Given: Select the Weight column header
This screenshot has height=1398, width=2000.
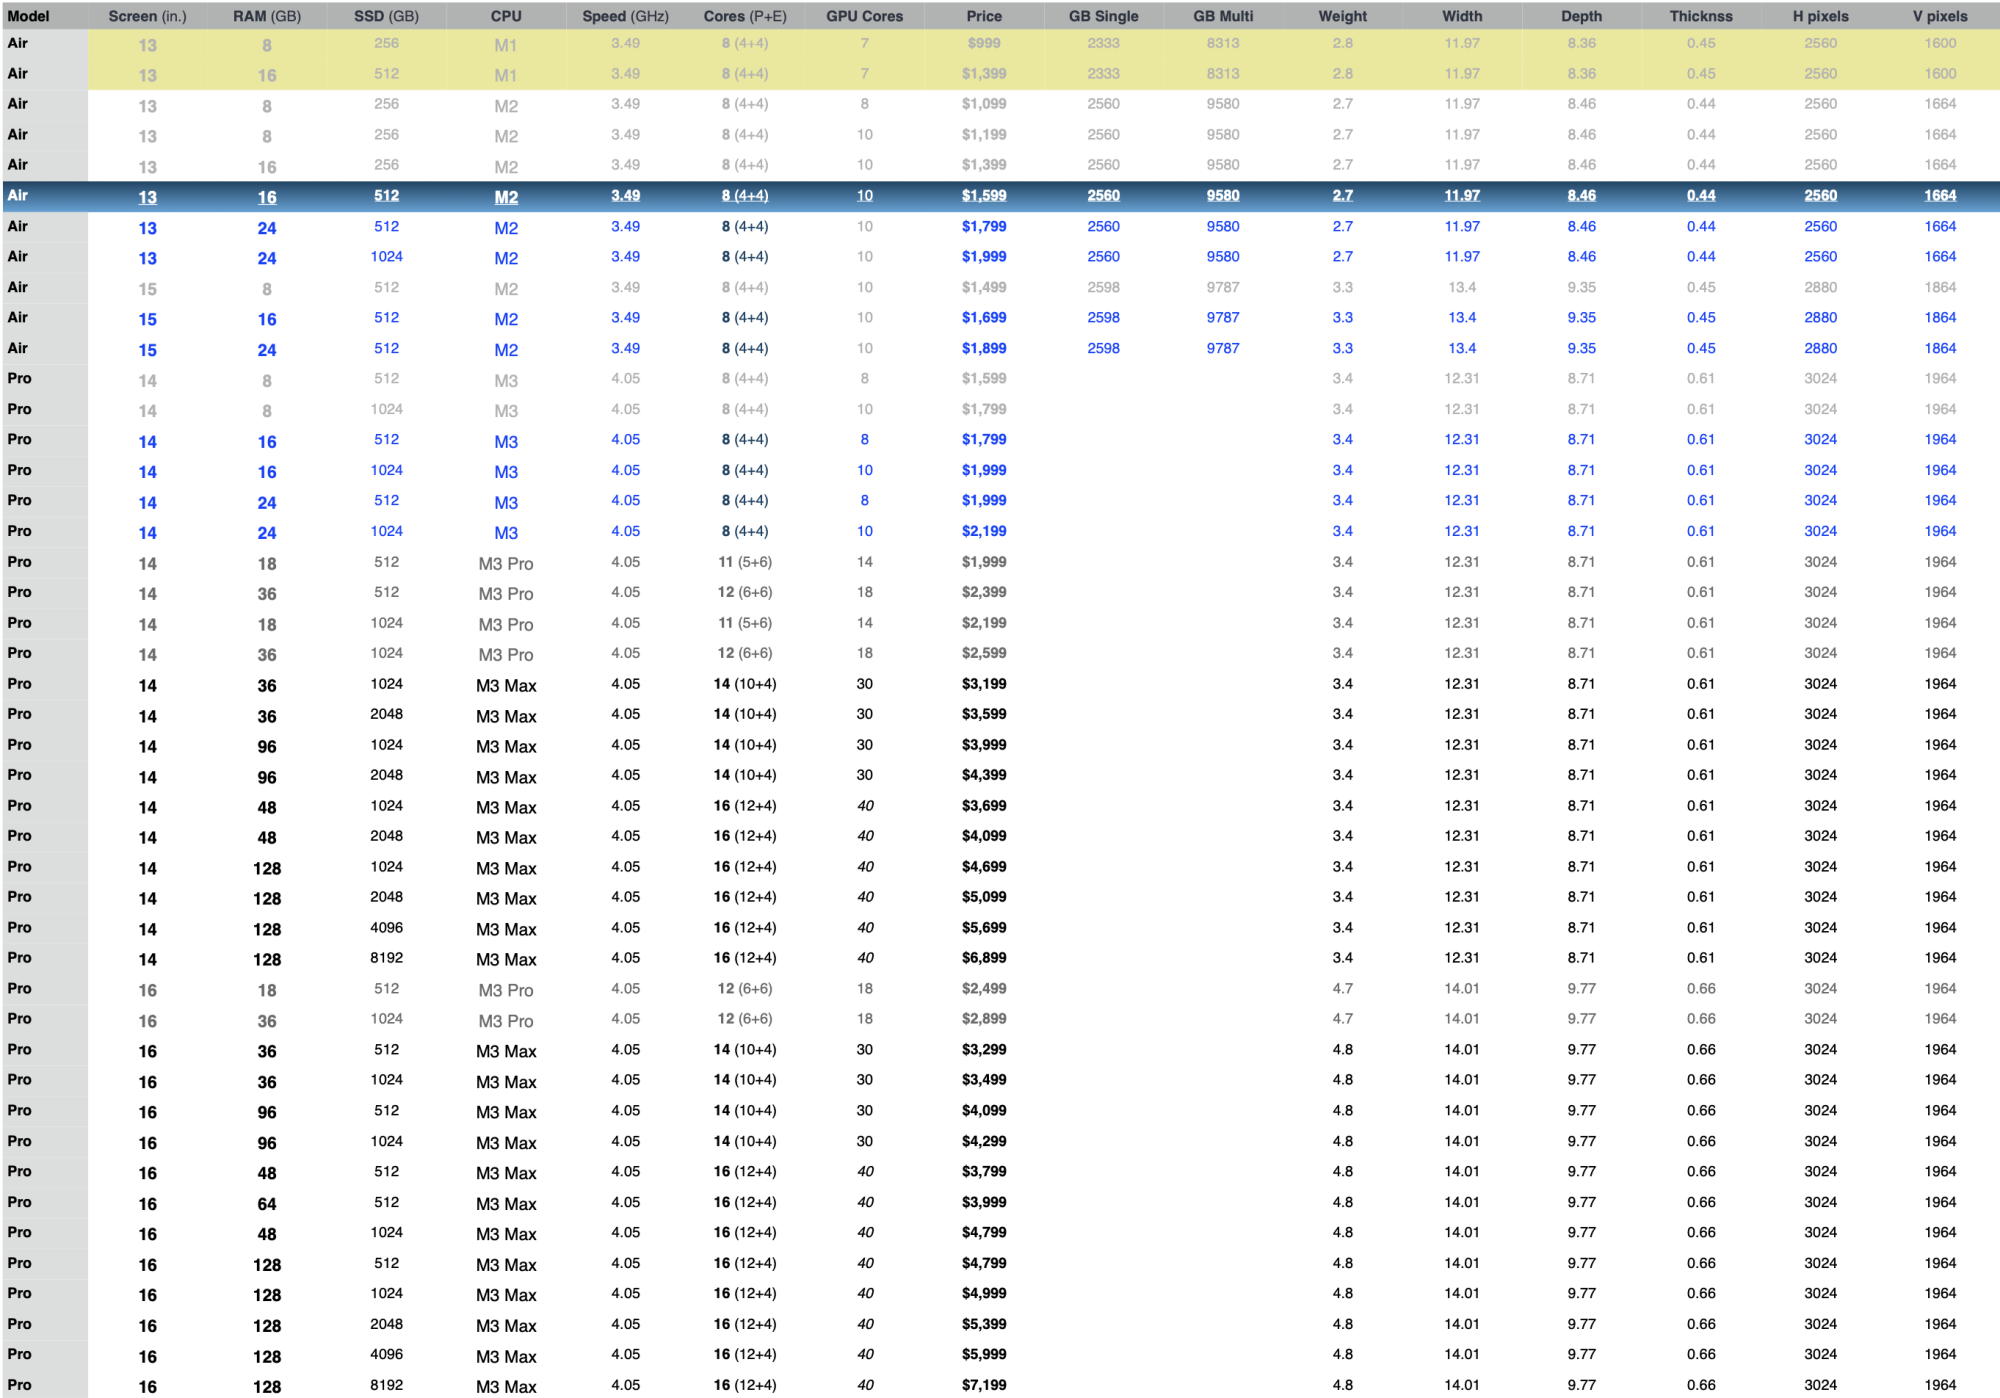Looking at the screenshot, I should click(1343, 16).
